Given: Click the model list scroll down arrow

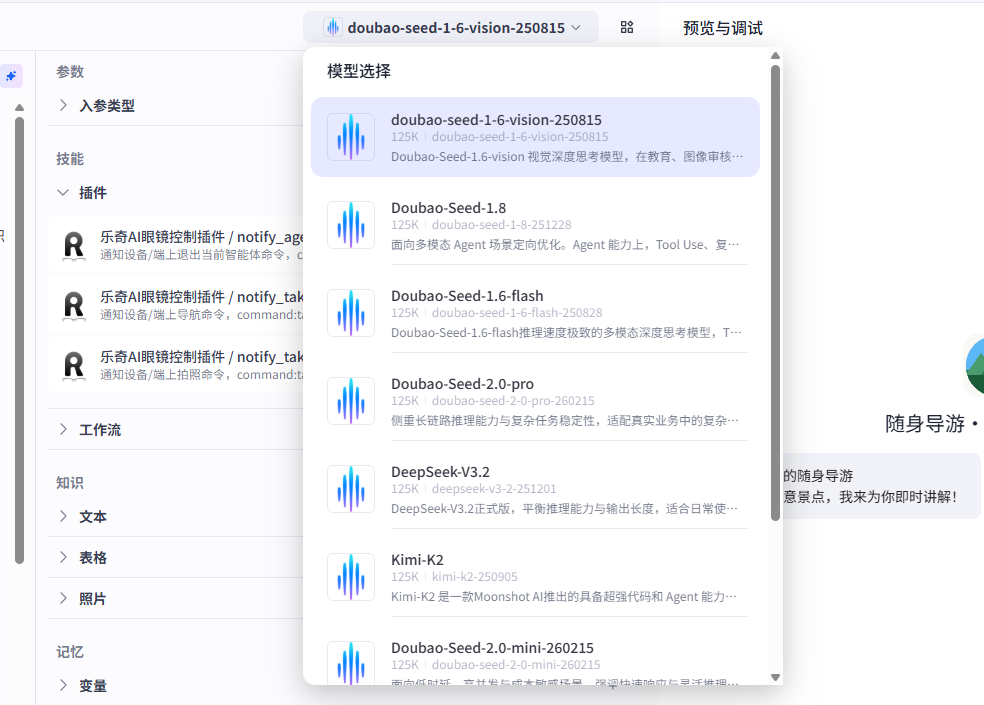Looking at the screenshot, I should pyautogui.click(x=776, y=677).
